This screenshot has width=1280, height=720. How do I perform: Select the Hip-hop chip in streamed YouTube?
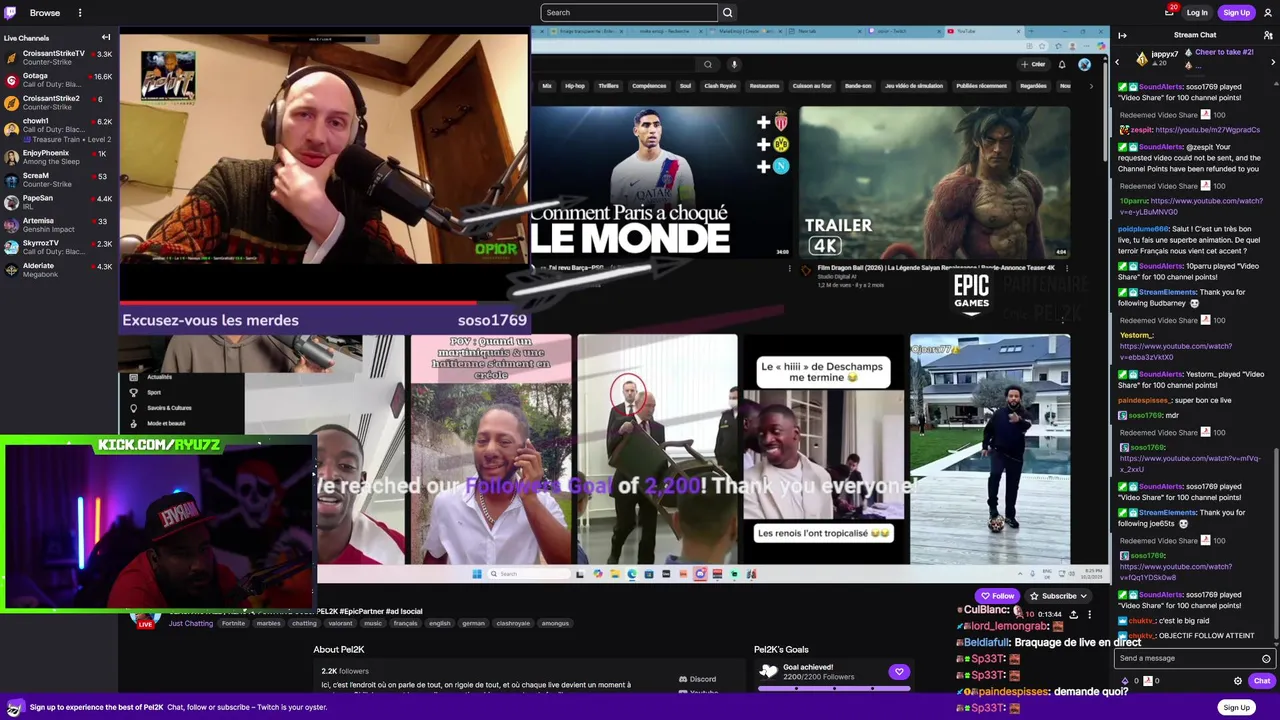click(575, 86)
